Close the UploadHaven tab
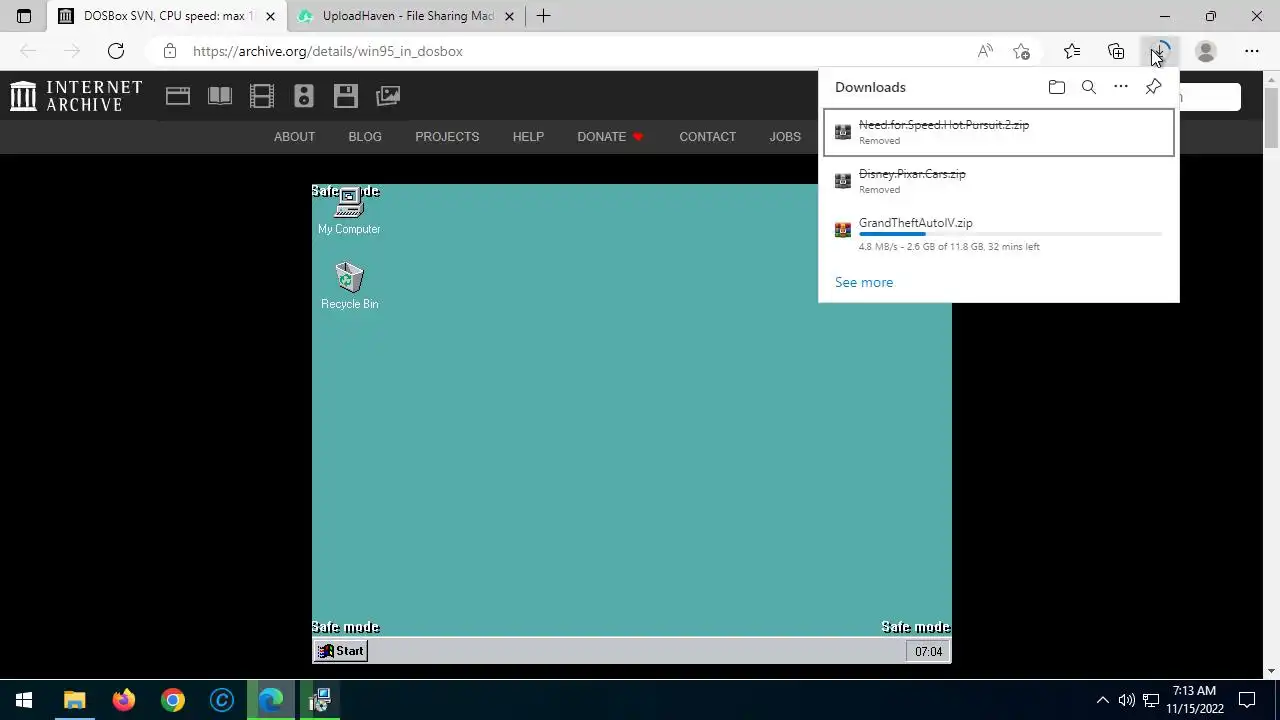1280x720 pixels. [x=509, y=16]
